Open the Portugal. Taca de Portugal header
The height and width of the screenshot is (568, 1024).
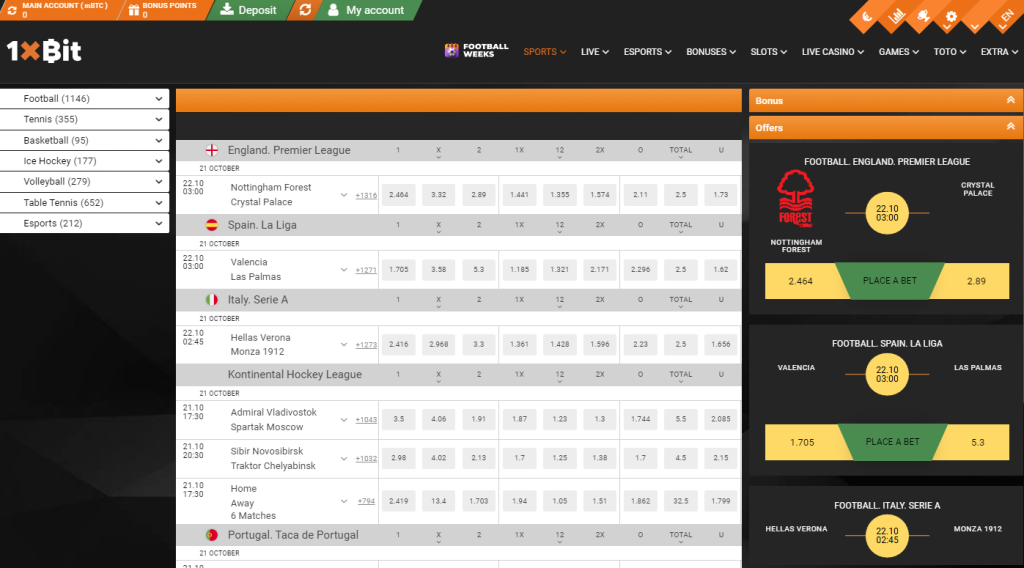[293, 535]
